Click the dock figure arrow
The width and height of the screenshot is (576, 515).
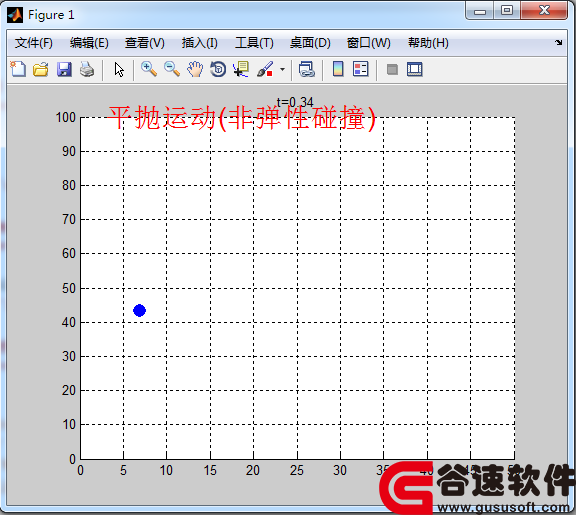click(558, 43)
